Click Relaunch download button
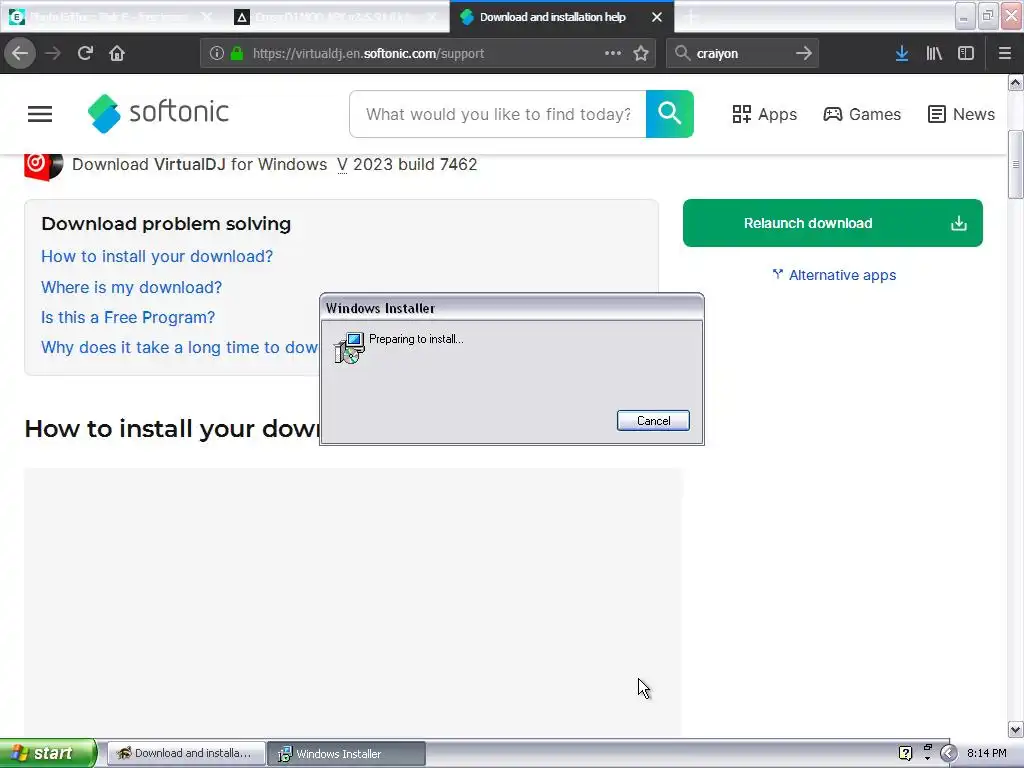Screen dimensions: 1024x768 [833, 223]
